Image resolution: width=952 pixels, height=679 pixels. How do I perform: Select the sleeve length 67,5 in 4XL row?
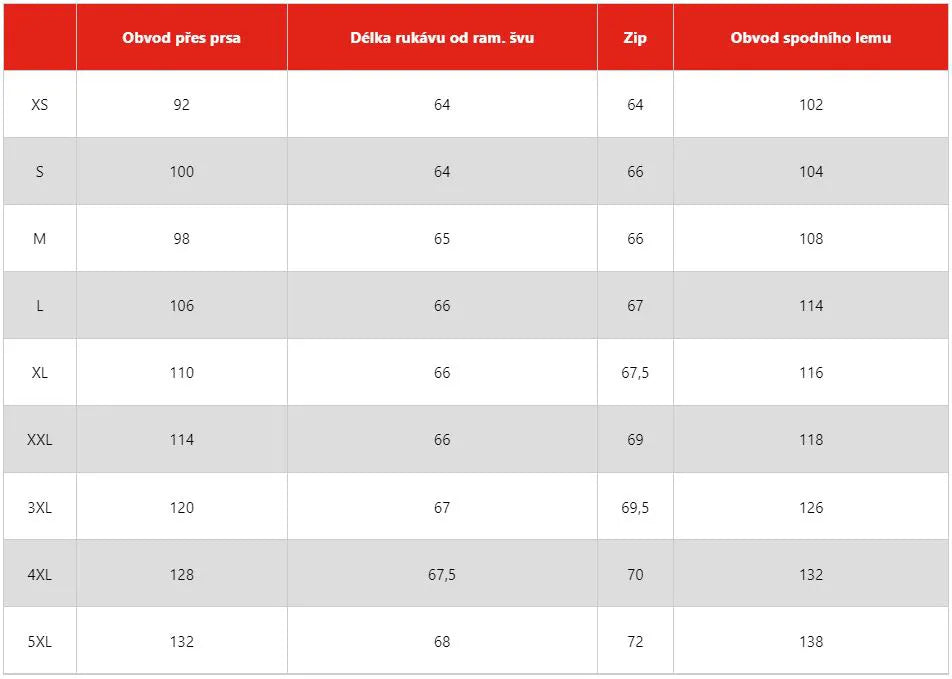pos(442,574)
